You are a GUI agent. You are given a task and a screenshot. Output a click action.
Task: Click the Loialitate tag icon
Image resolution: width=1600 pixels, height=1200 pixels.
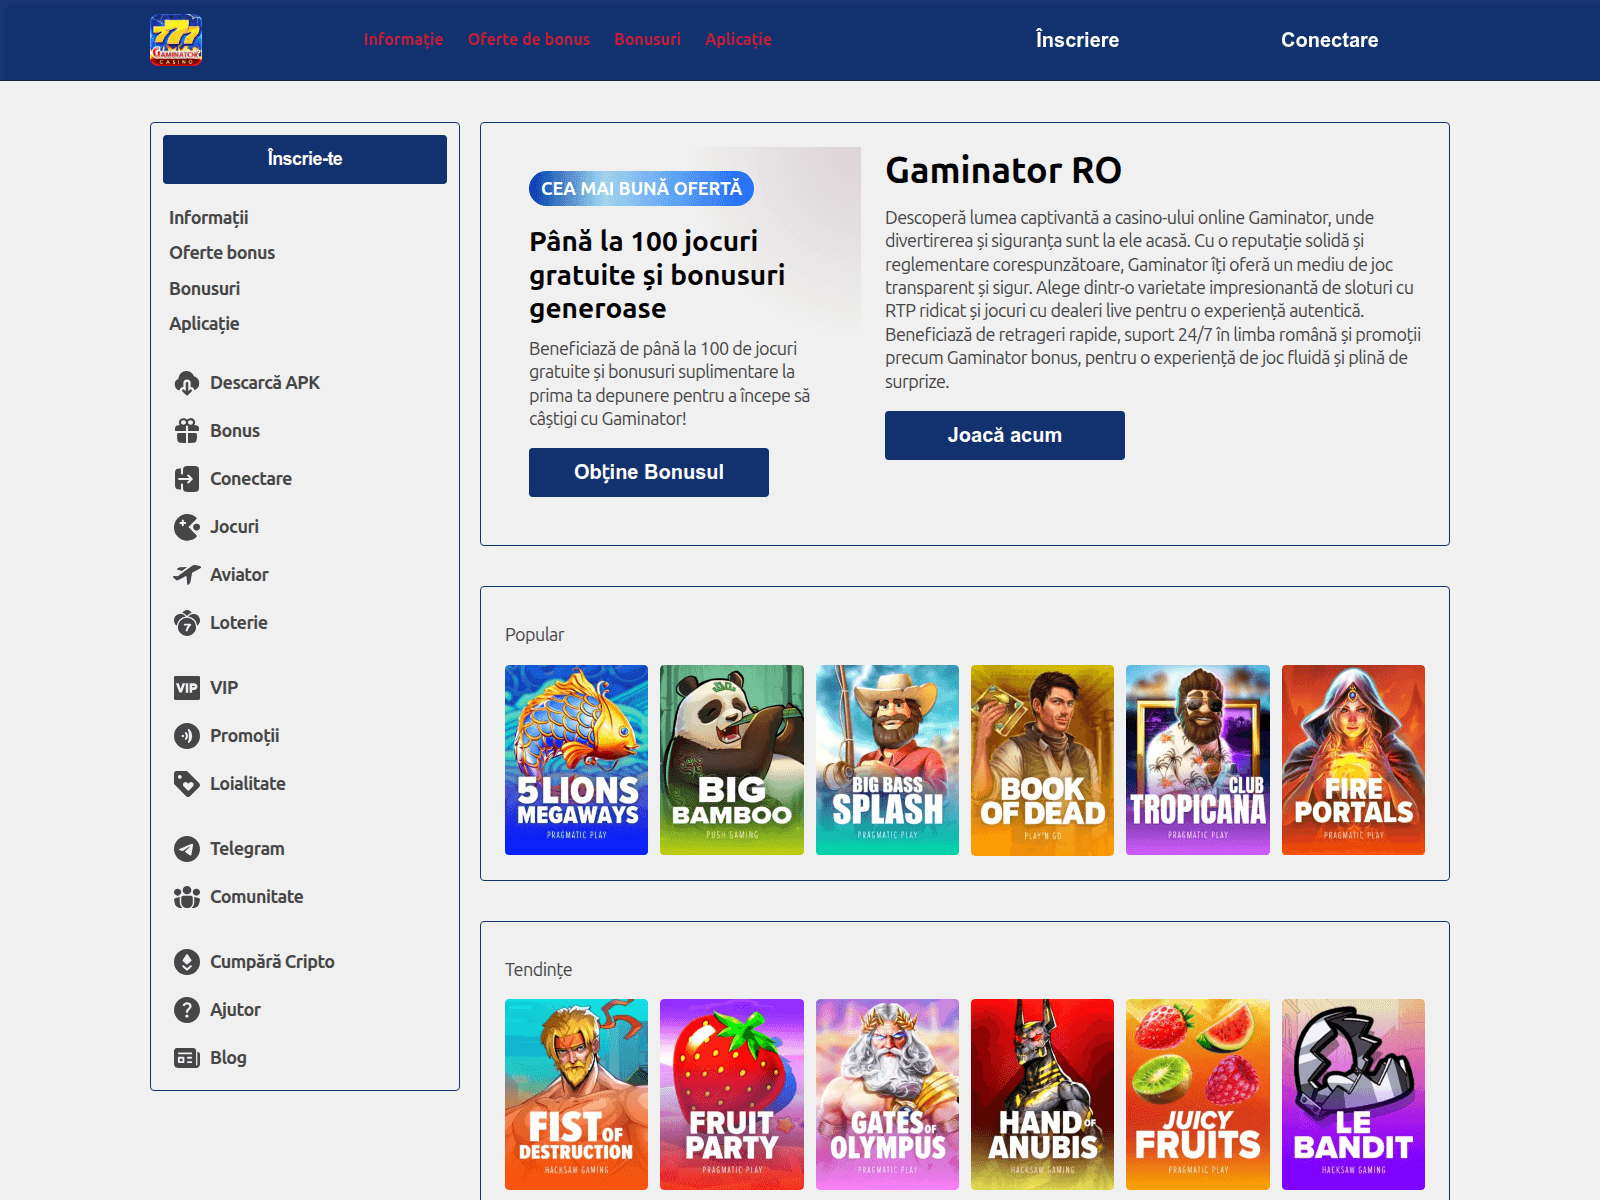coord(187,784)
